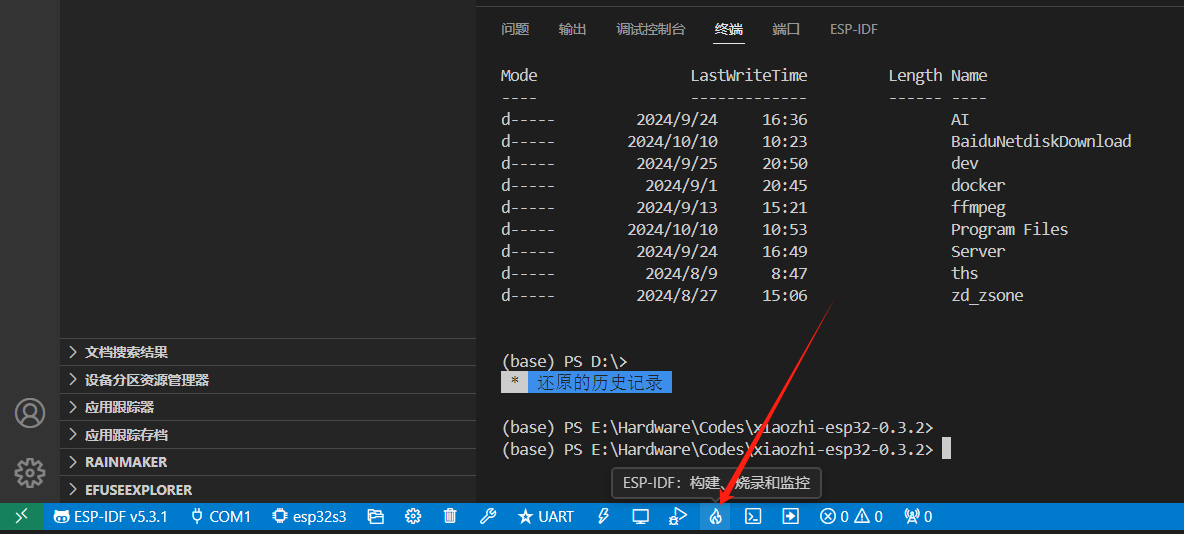The height and width of the screenshot is (534, 1184).
Task: Click the debug launch icon in status bar
Action: (x=678, y=517)
